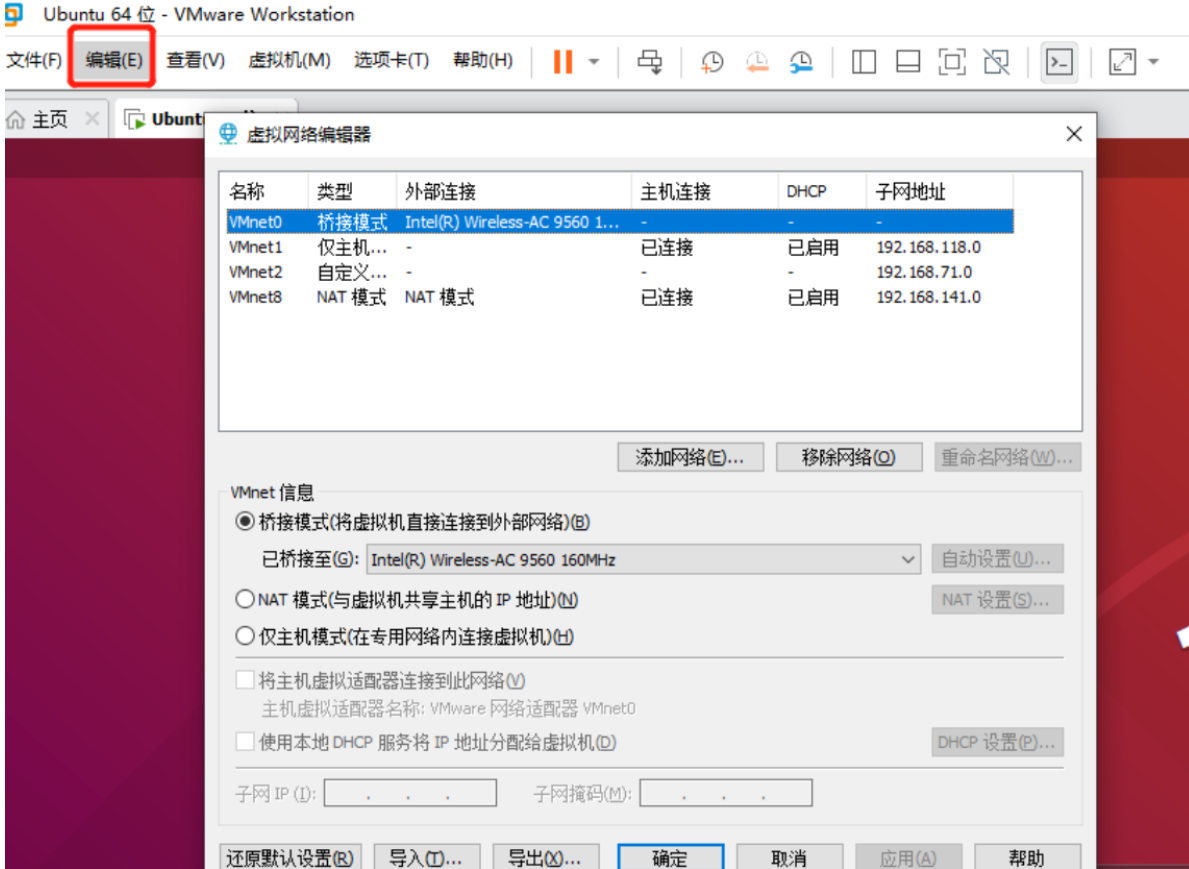Open snapshot manager via clock-wrench icon
Viewport: 1189px width, 869px height.
(x=802, y=61)
